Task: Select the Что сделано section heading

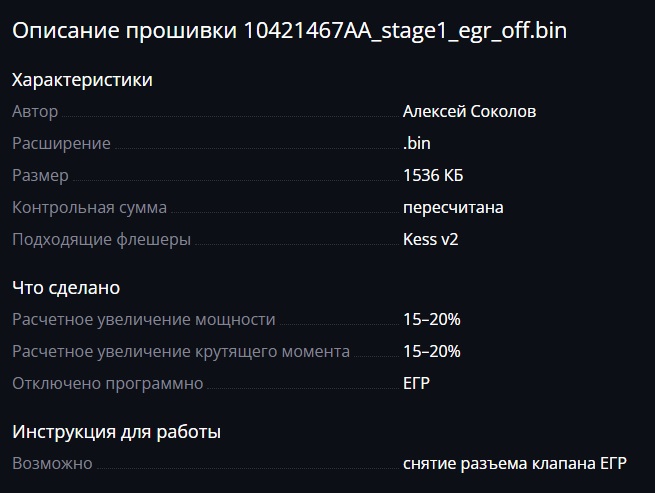Action: pos(66,288)
